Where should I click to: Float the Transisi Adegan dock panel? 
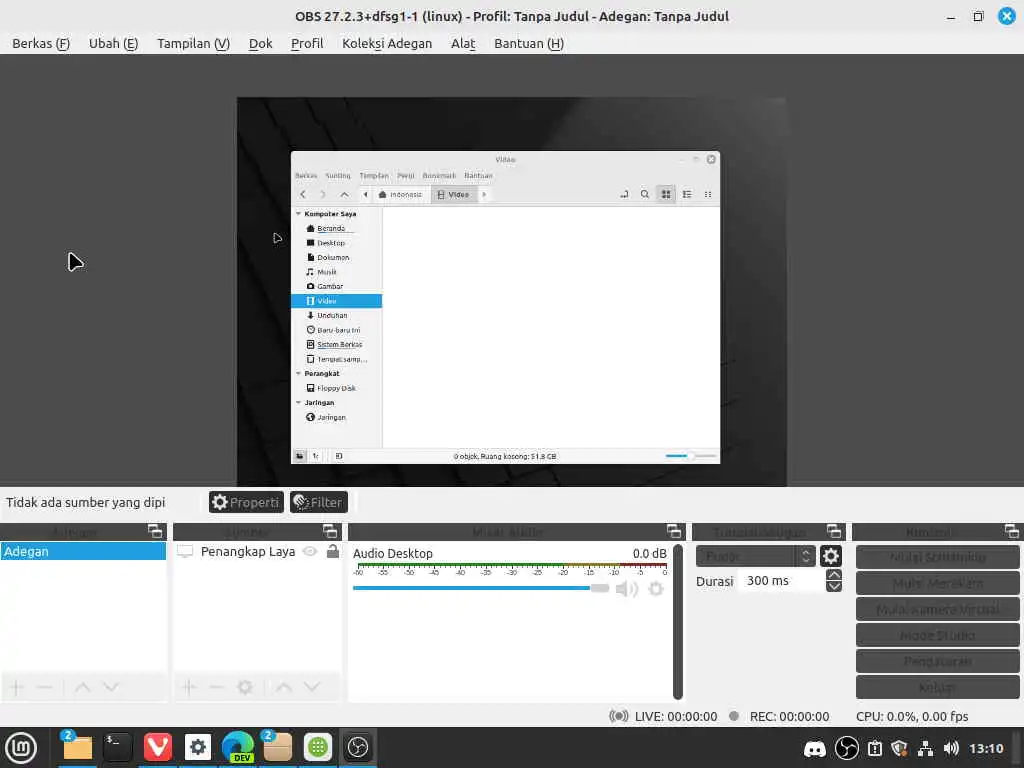coord(834,531)
